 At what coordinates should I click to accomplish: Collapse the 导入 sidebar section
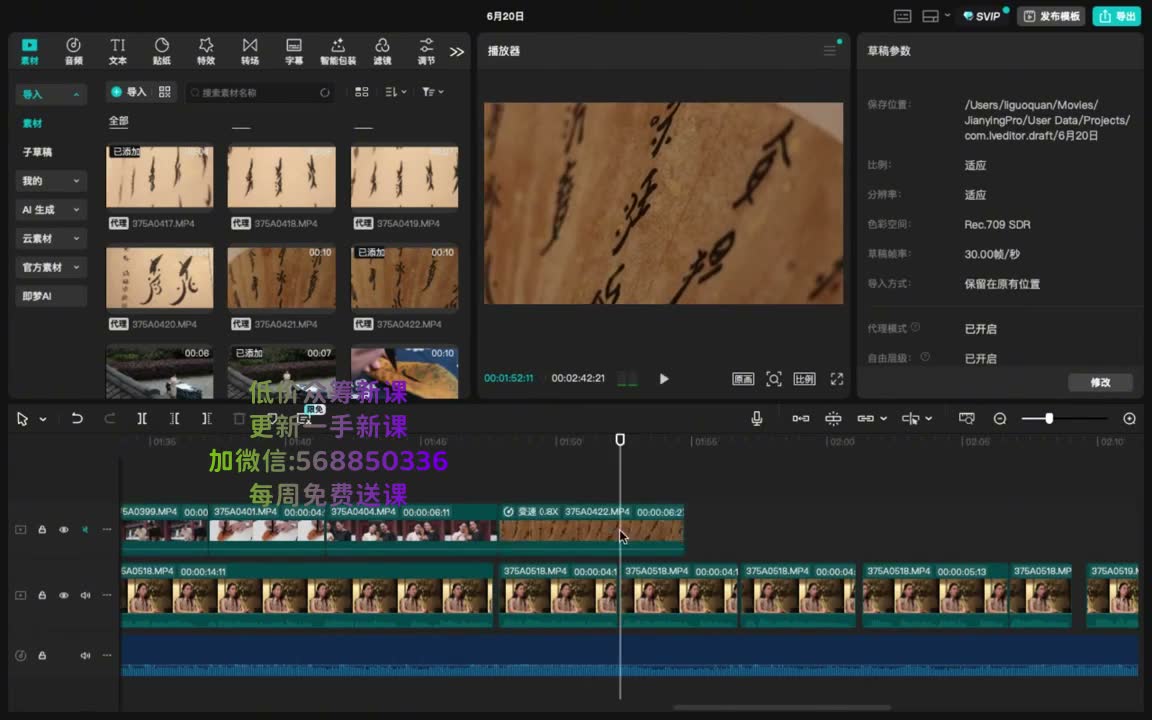[x=51, y=94]
